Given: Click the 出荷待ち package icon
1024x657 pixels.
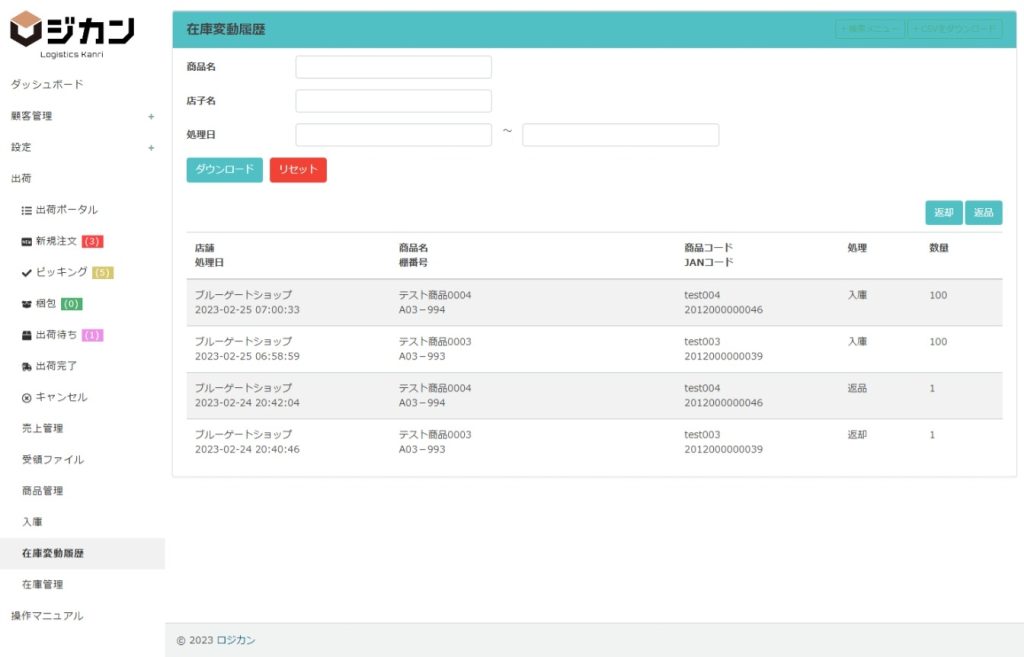Looking at the screenshot, I should point(27,335).
